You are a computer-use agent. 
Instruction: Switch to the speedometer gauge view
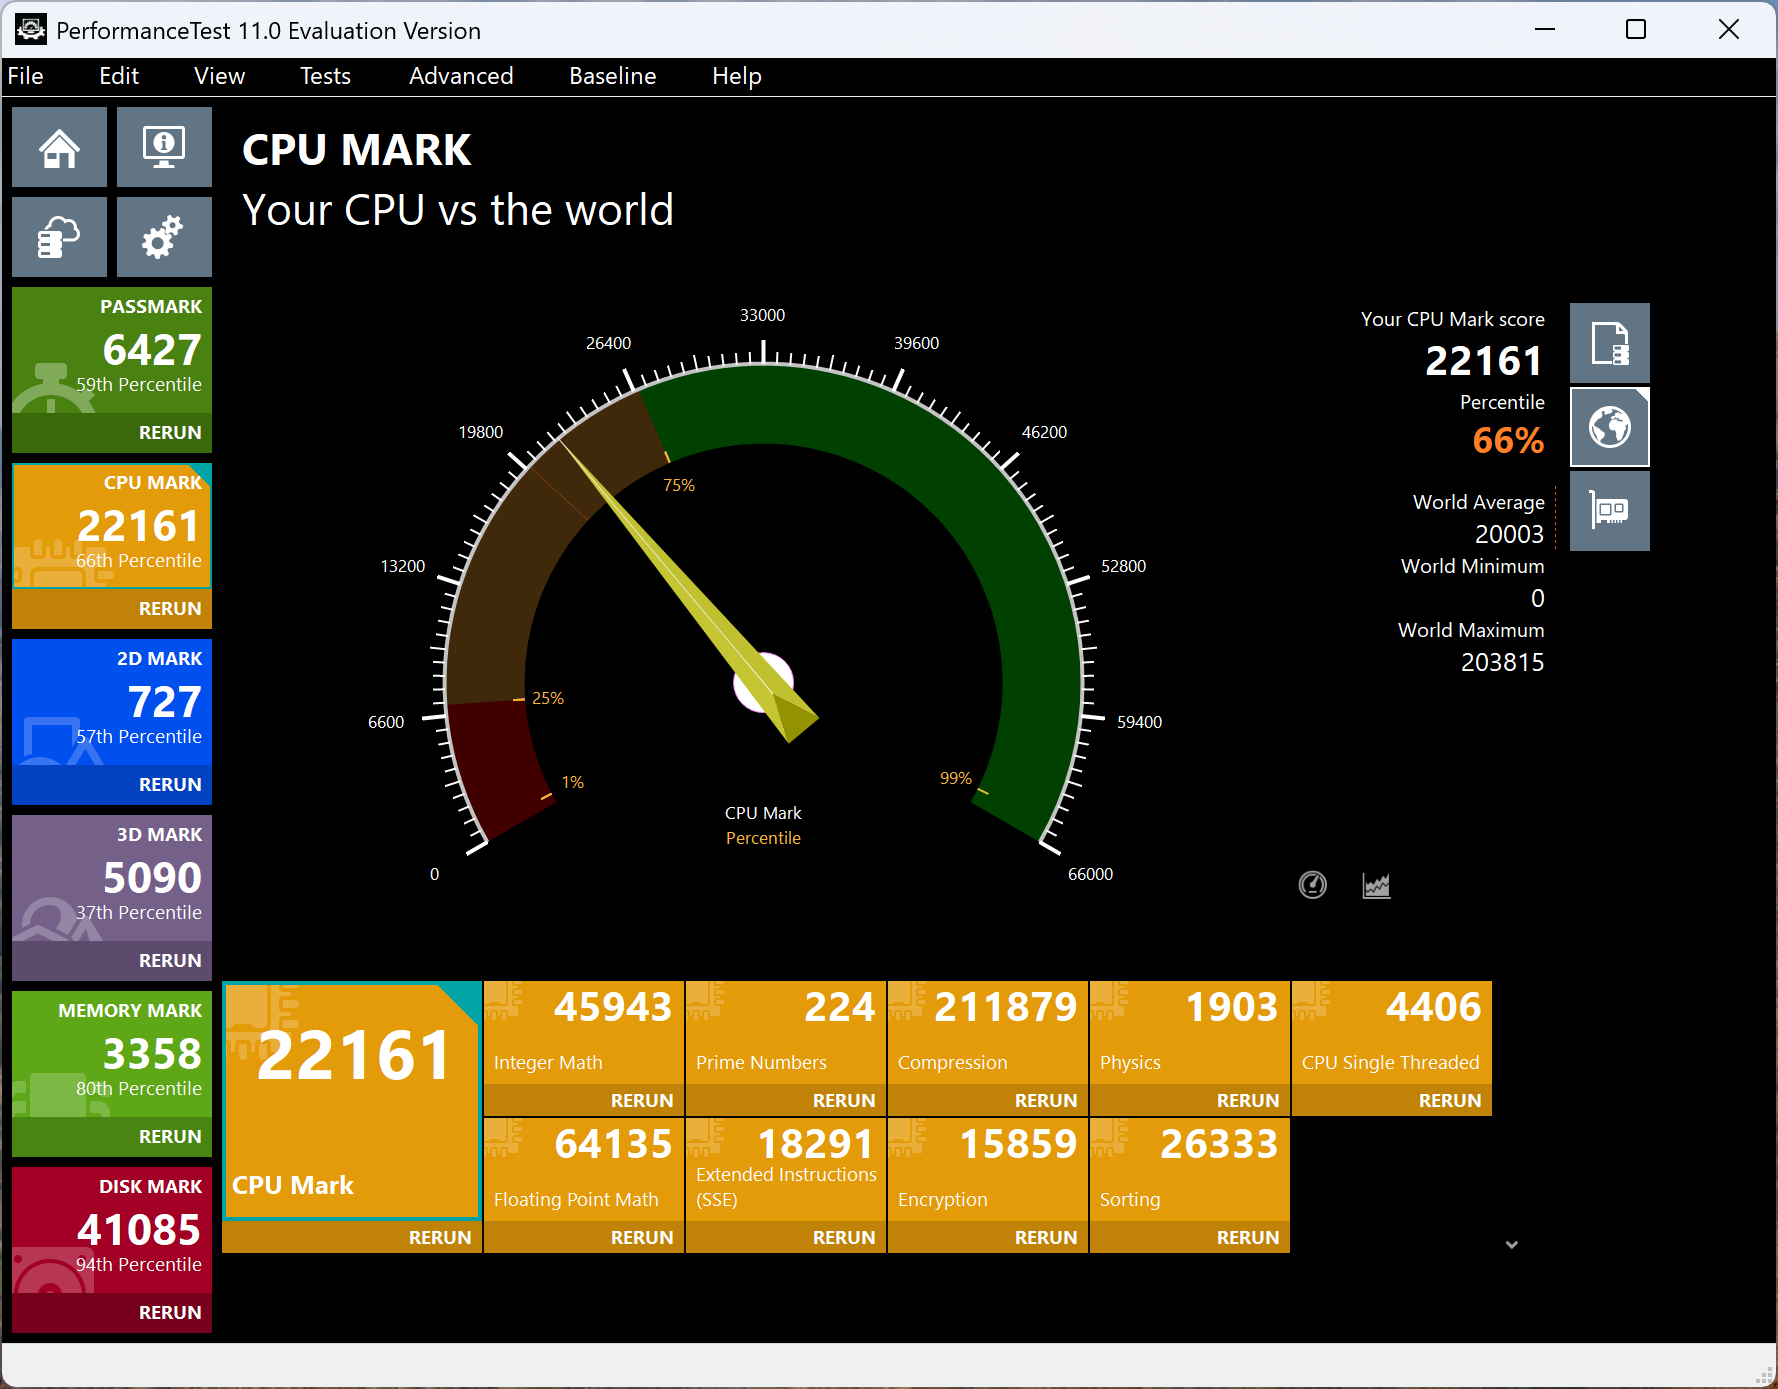click(x=1313, y=884)
